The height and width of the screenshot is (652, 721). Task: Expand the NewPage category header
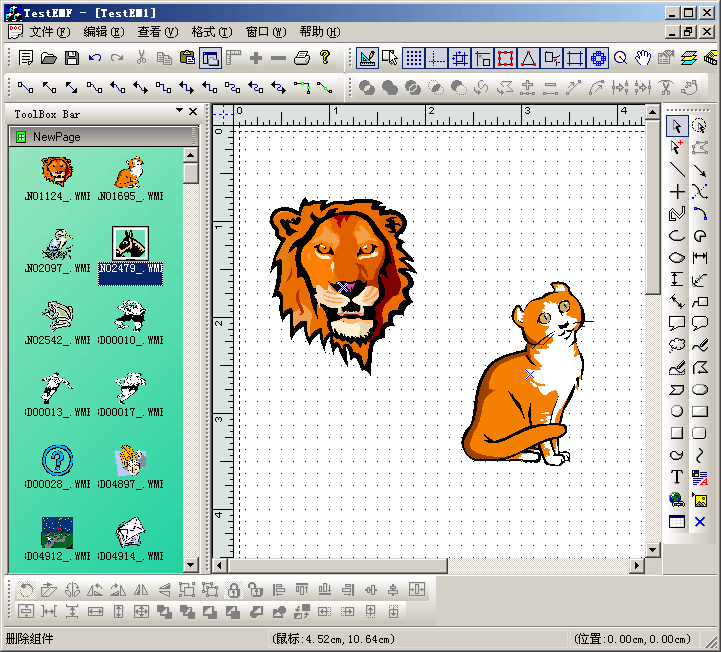[100, 136]
